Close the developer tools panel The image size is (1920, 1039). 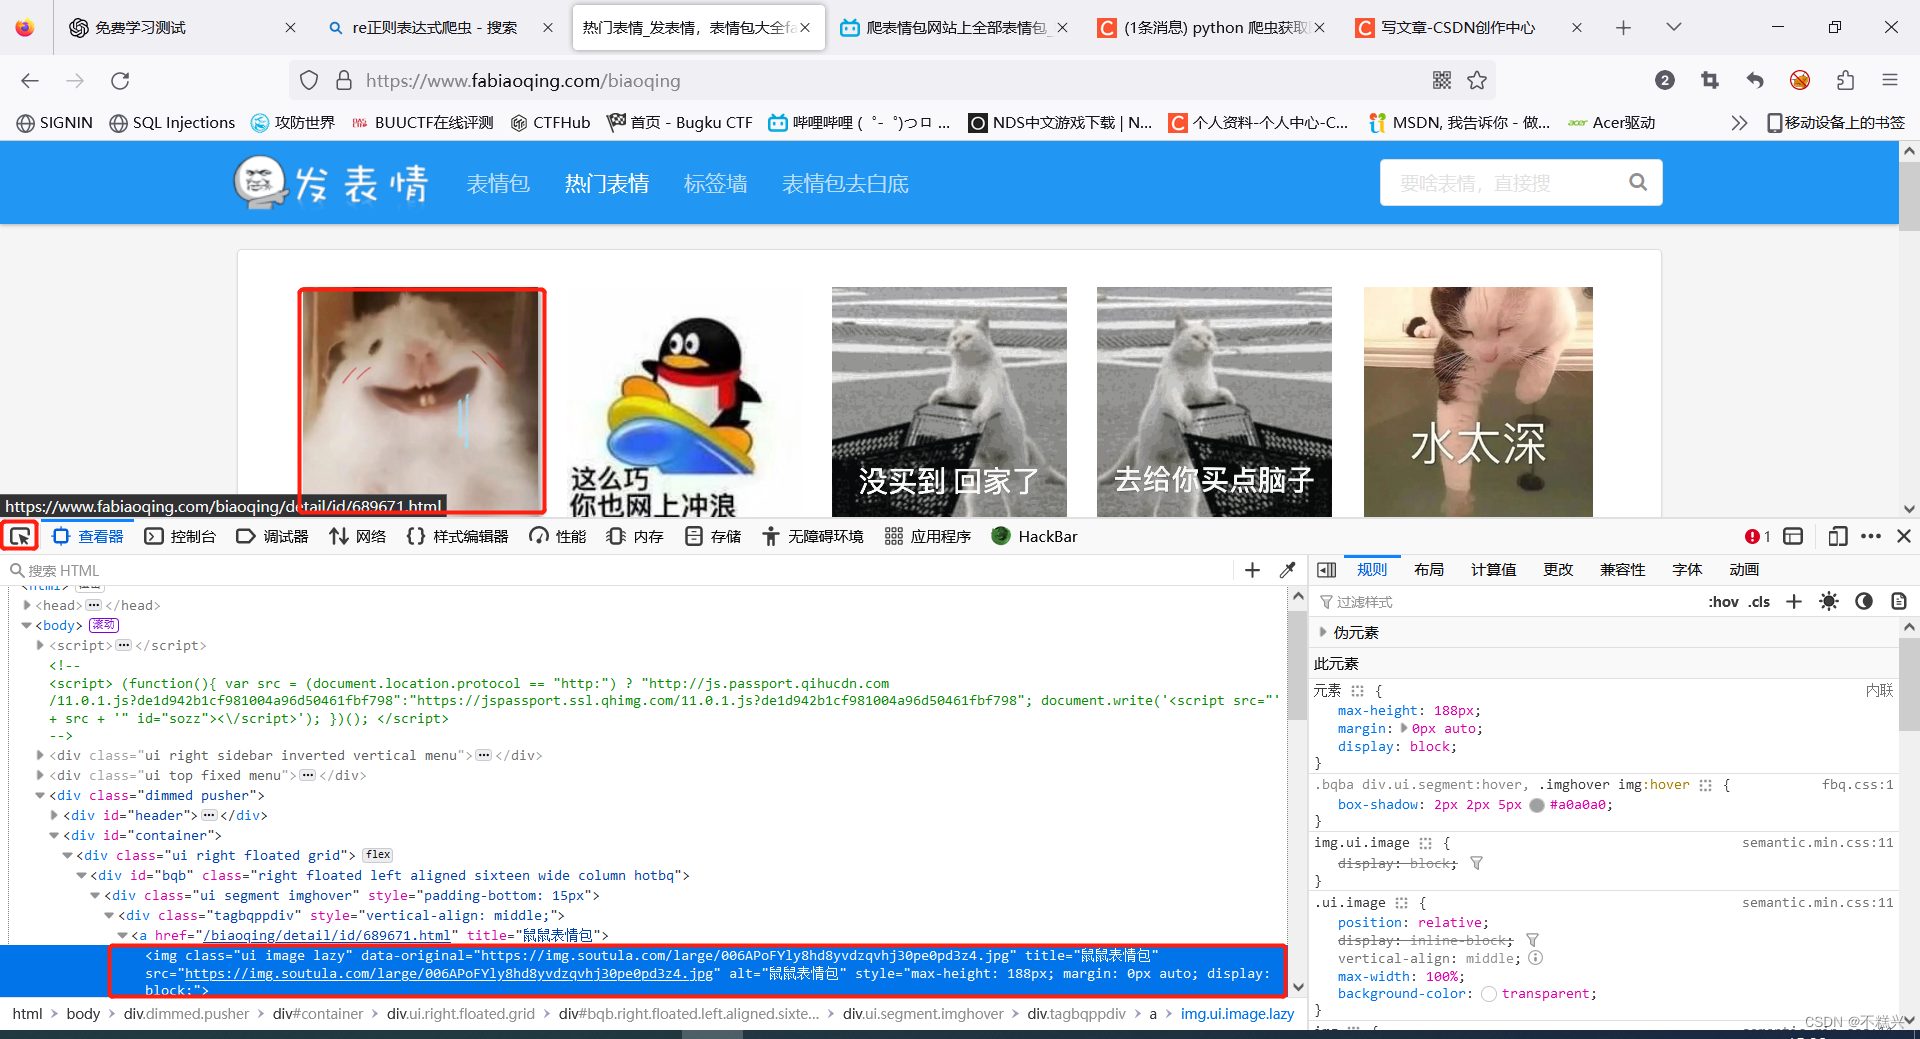pyautogui.click(x=1904, y=537)
